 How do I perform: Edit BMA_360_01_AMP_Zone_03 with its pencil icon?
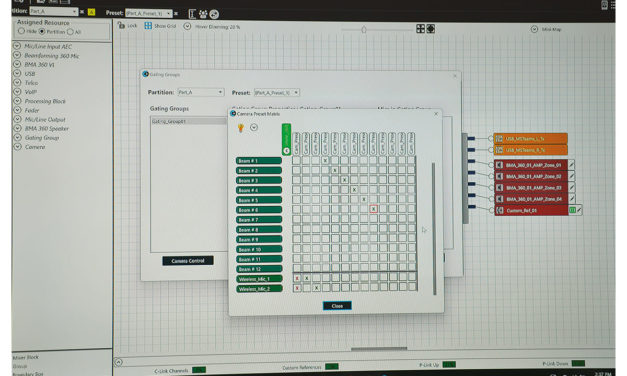click(x=571, y=187)
